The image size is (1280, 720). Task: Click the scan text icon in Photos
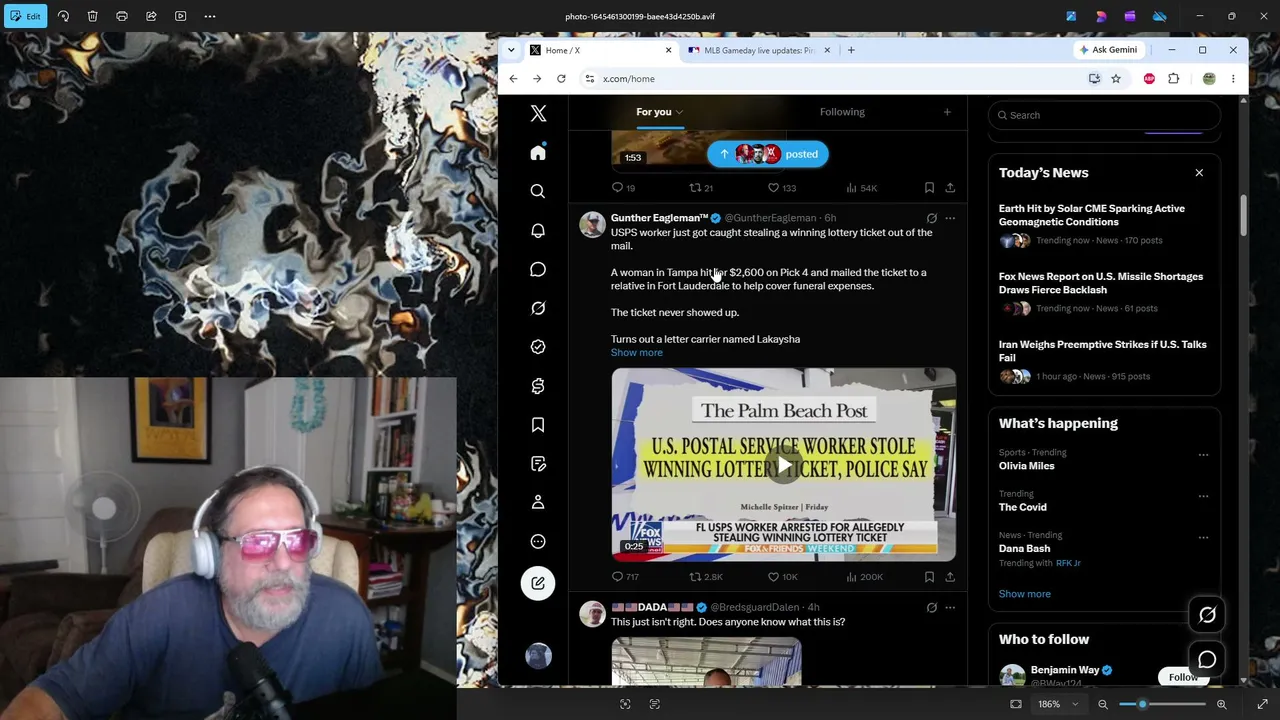click(655, 704)
